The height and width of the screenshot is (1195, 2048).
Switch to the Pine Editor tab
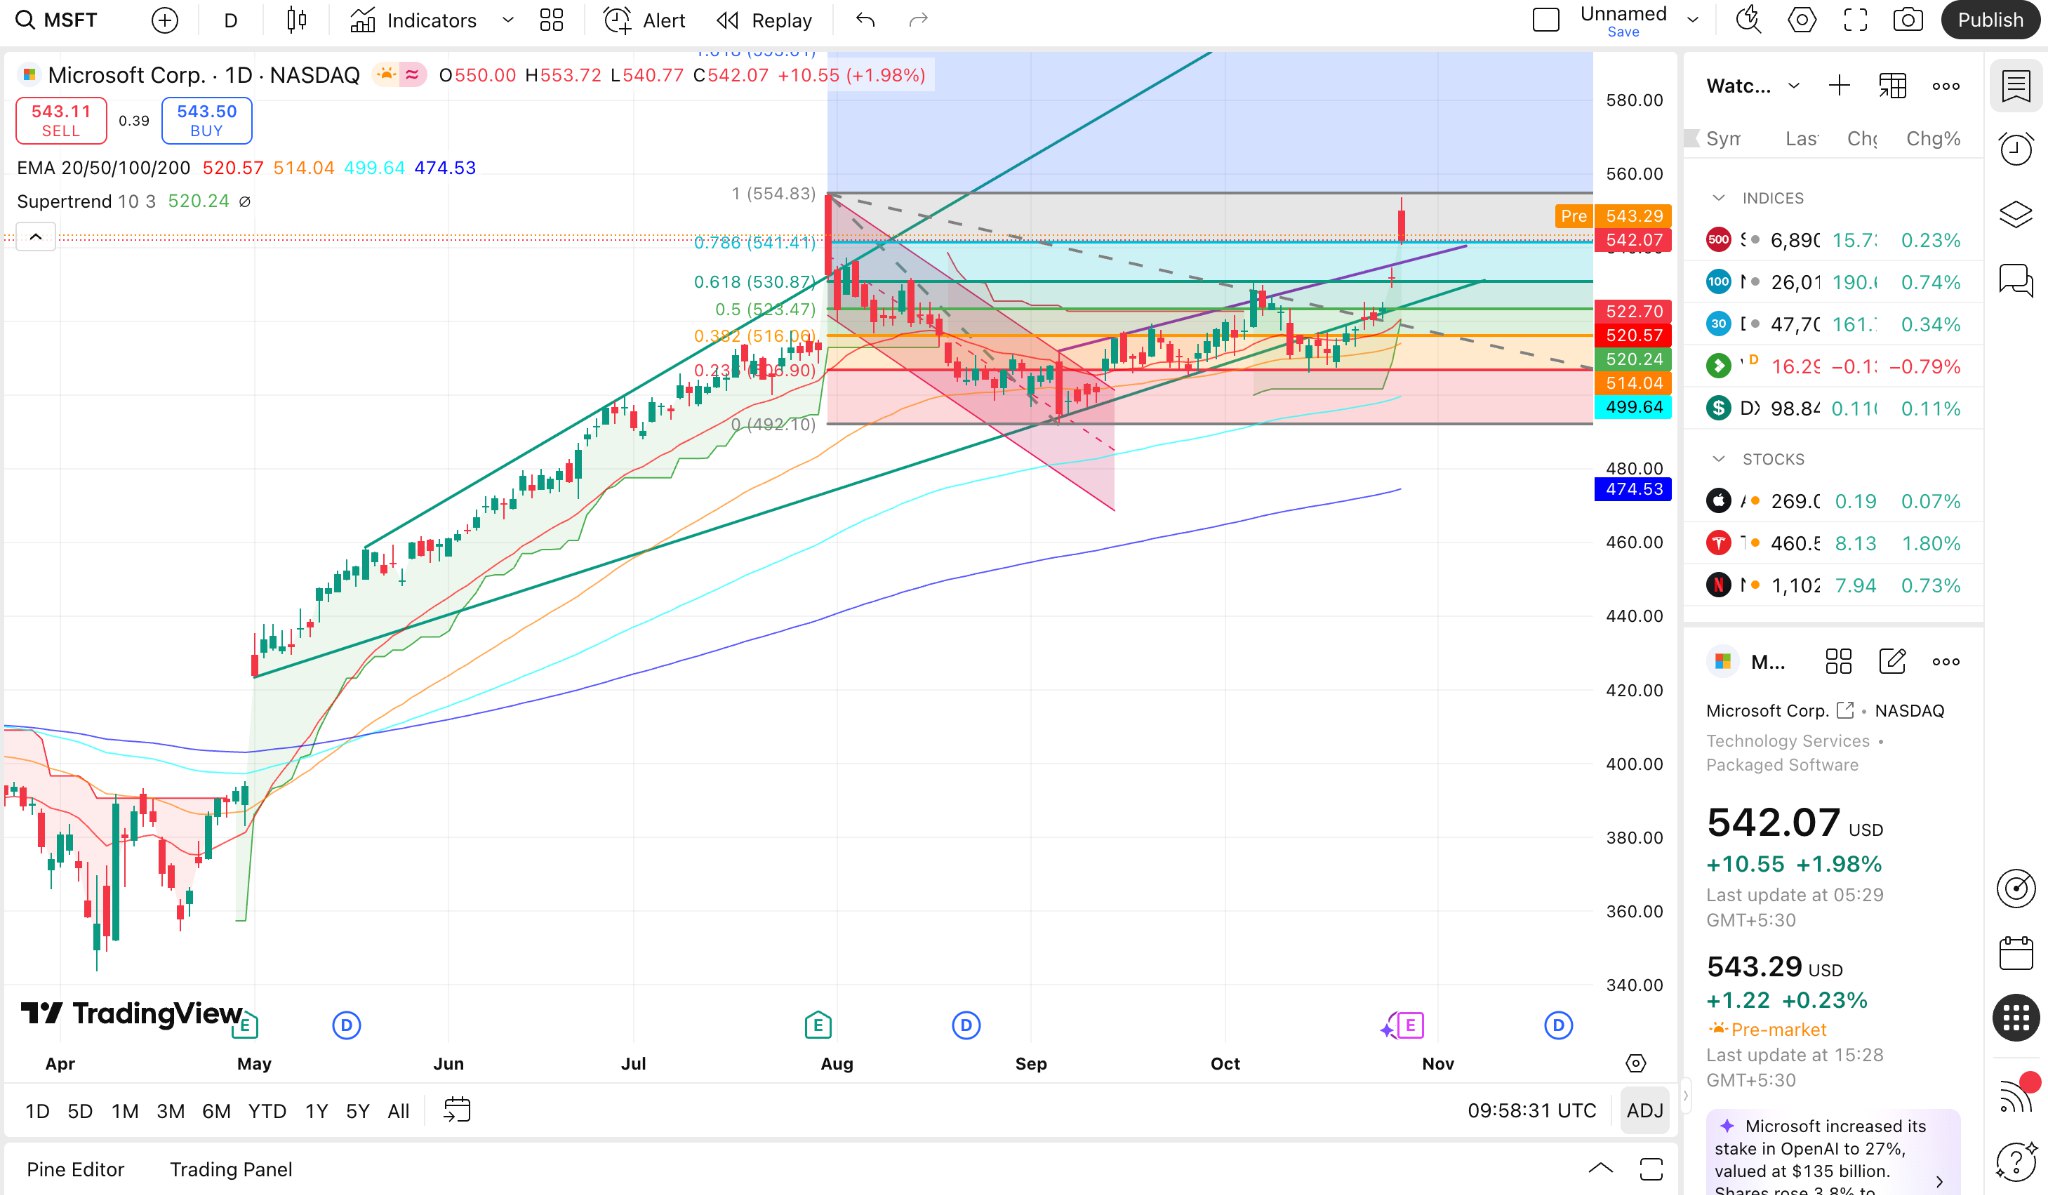75,1169
